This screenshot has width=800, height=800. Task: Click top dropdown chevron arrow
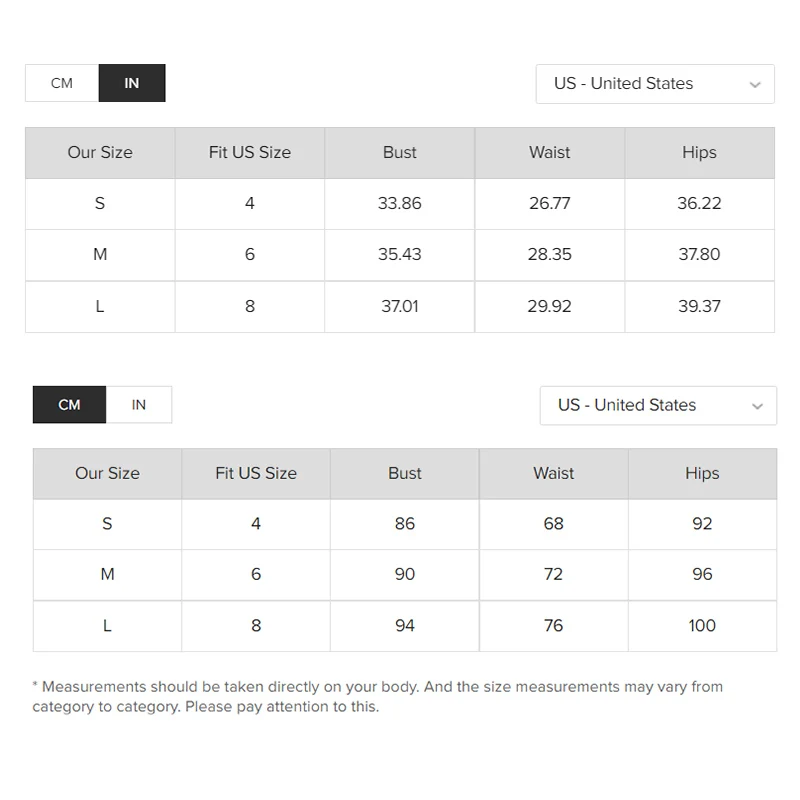755,85
